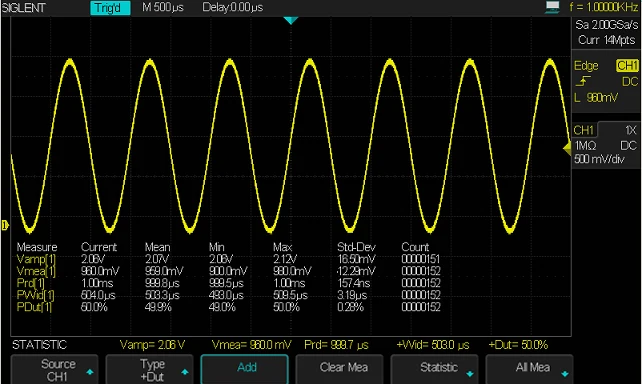Image resolution: width=642 pixels, height=384 pixels.
Task: Click the channel 1 ground marker on left edge
Action: click(5, 225)
